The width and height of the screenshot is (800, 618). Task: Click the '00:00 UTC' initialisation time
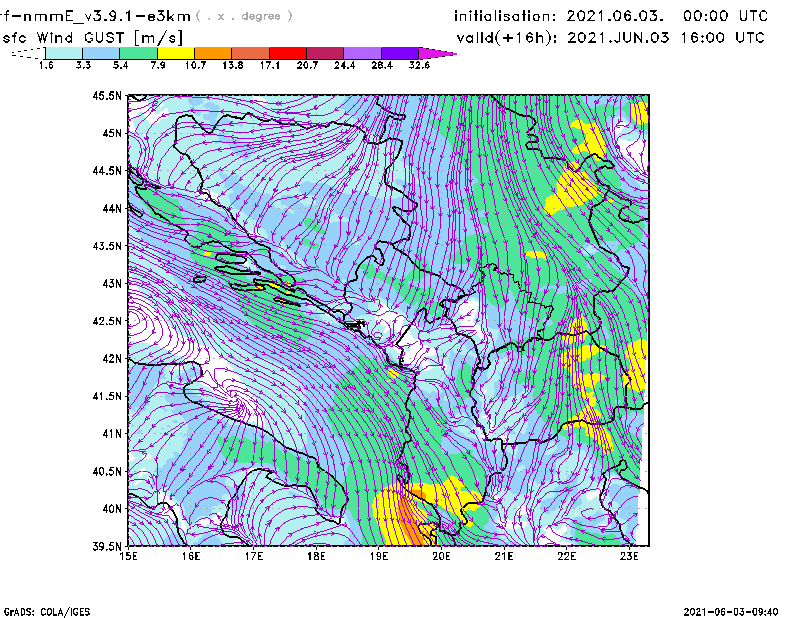[725, 16]
